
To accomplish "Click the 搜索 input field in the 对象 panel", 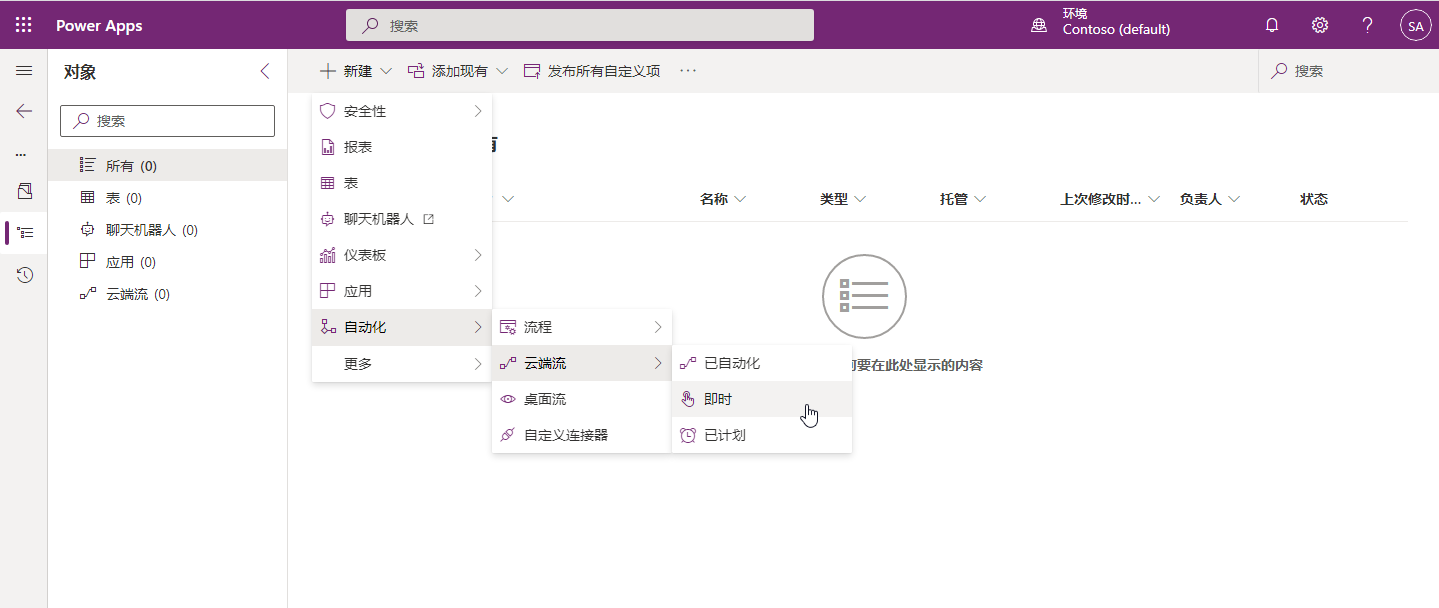I will pos(167,120).
